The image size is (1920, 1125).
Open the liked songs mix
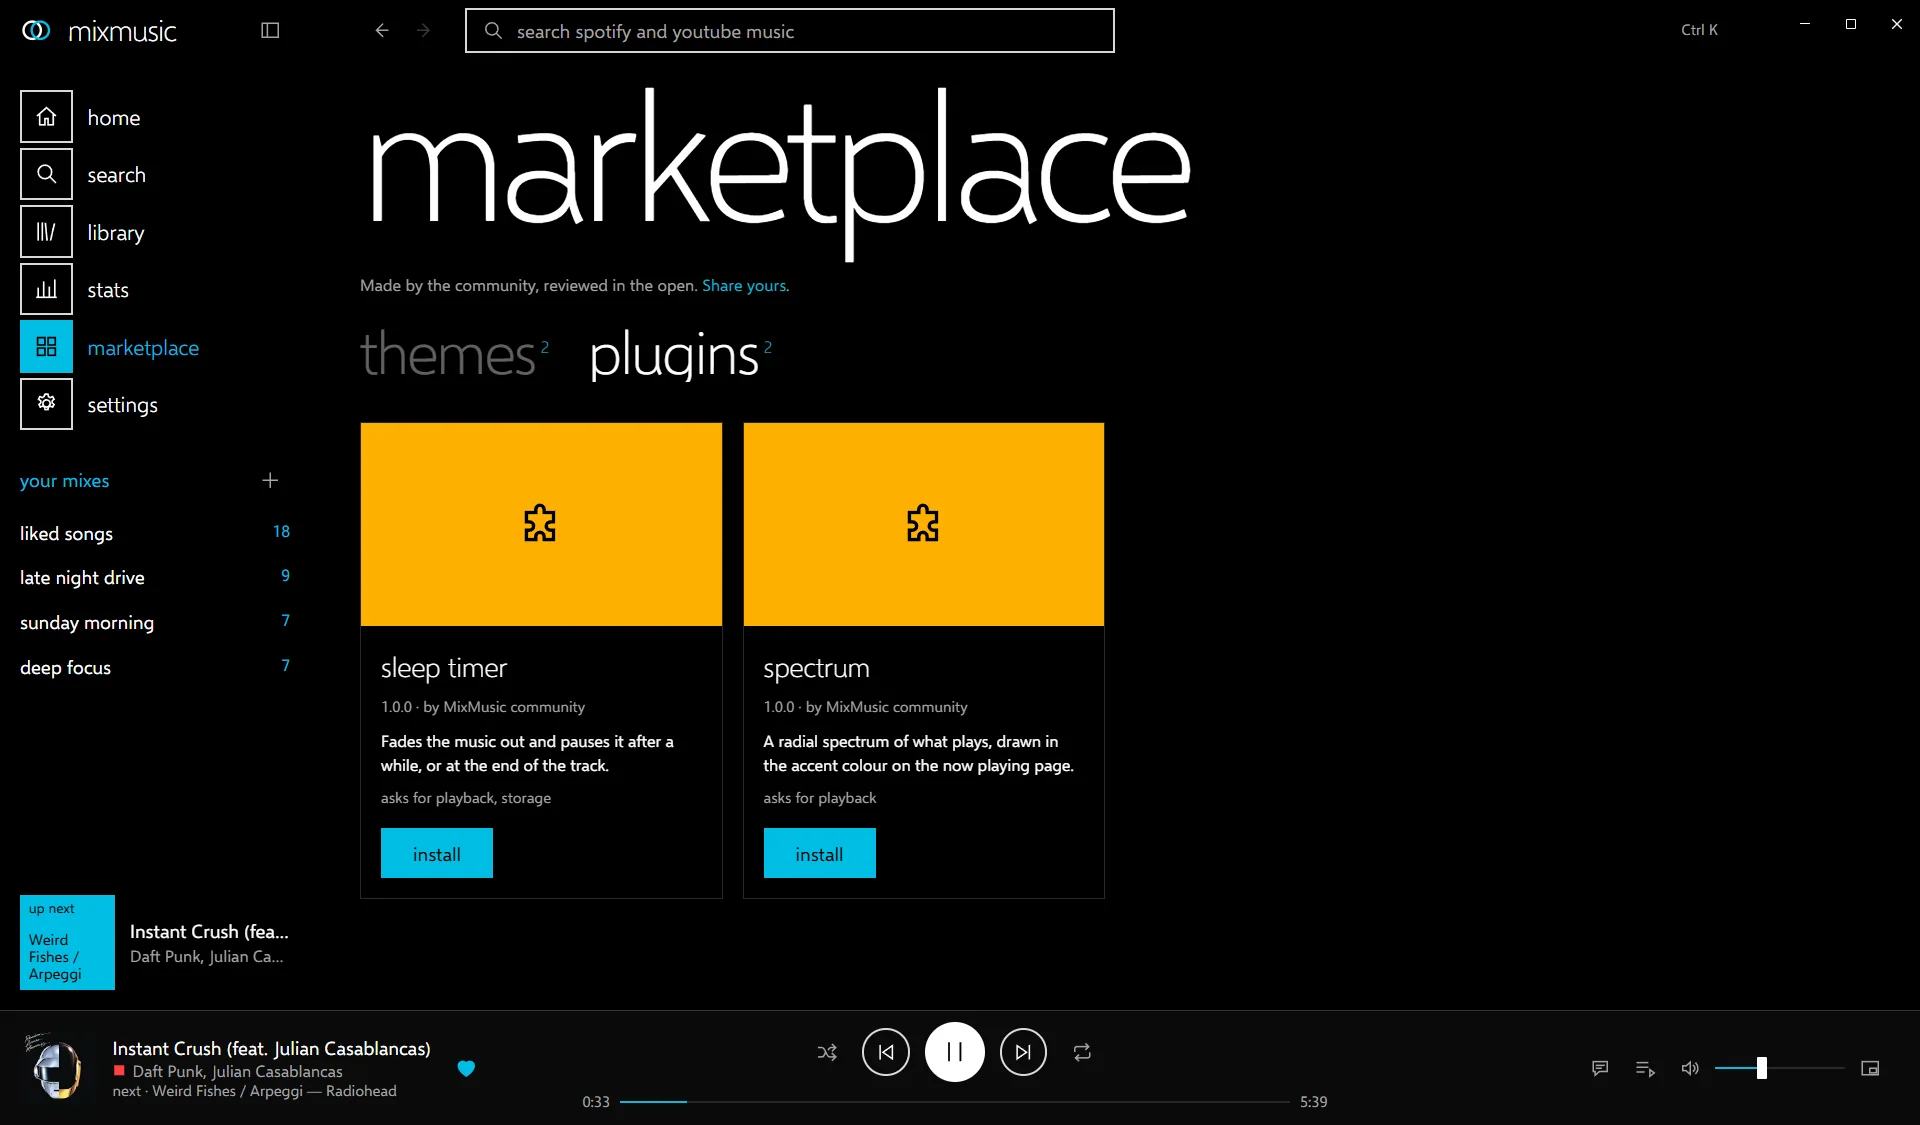pos(155,533)
